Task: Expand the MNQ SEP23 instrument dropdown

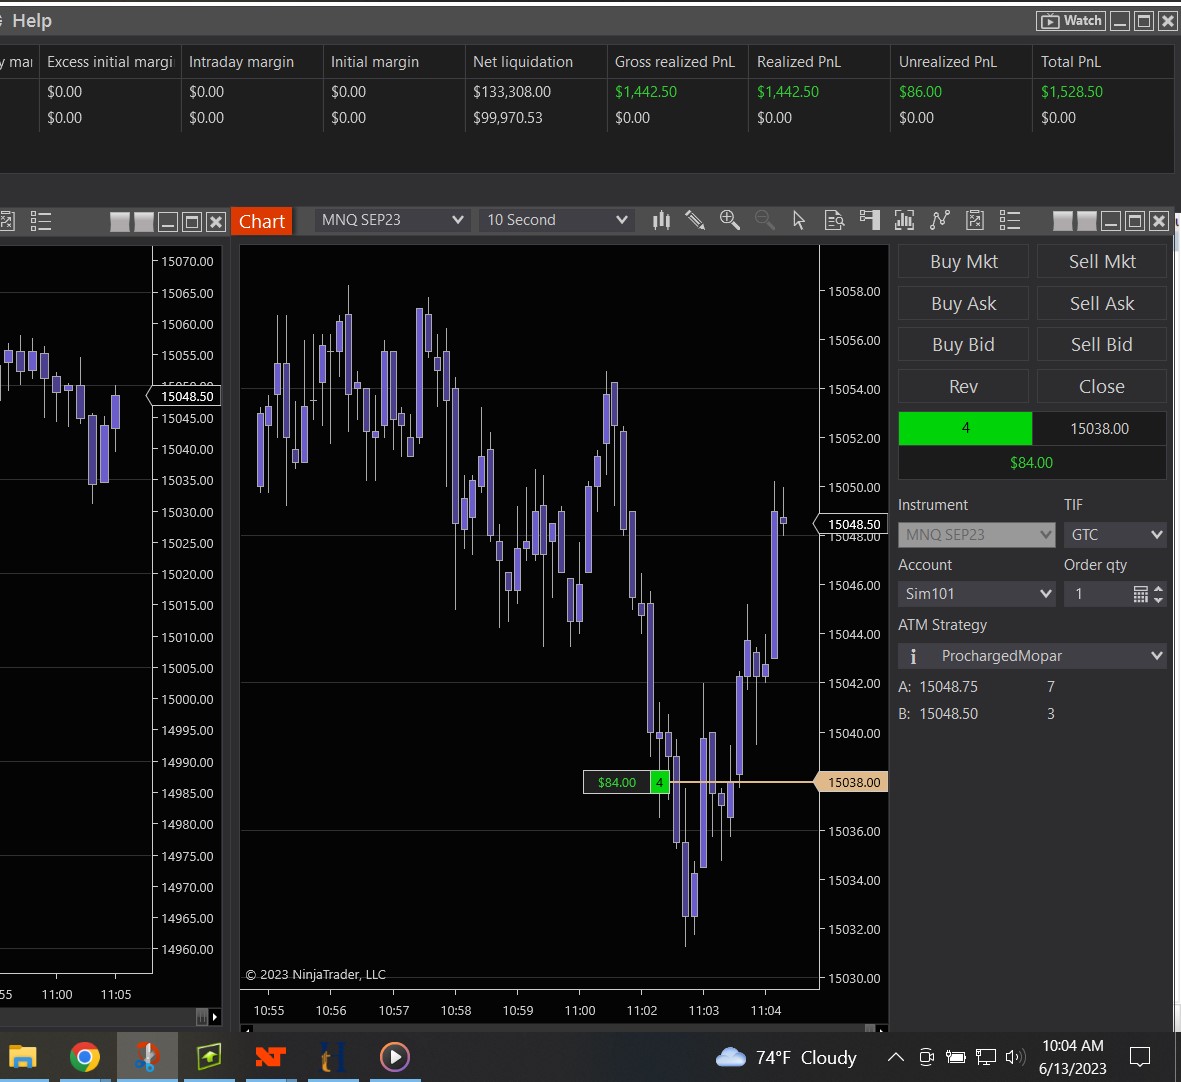Action: point(392,220)
